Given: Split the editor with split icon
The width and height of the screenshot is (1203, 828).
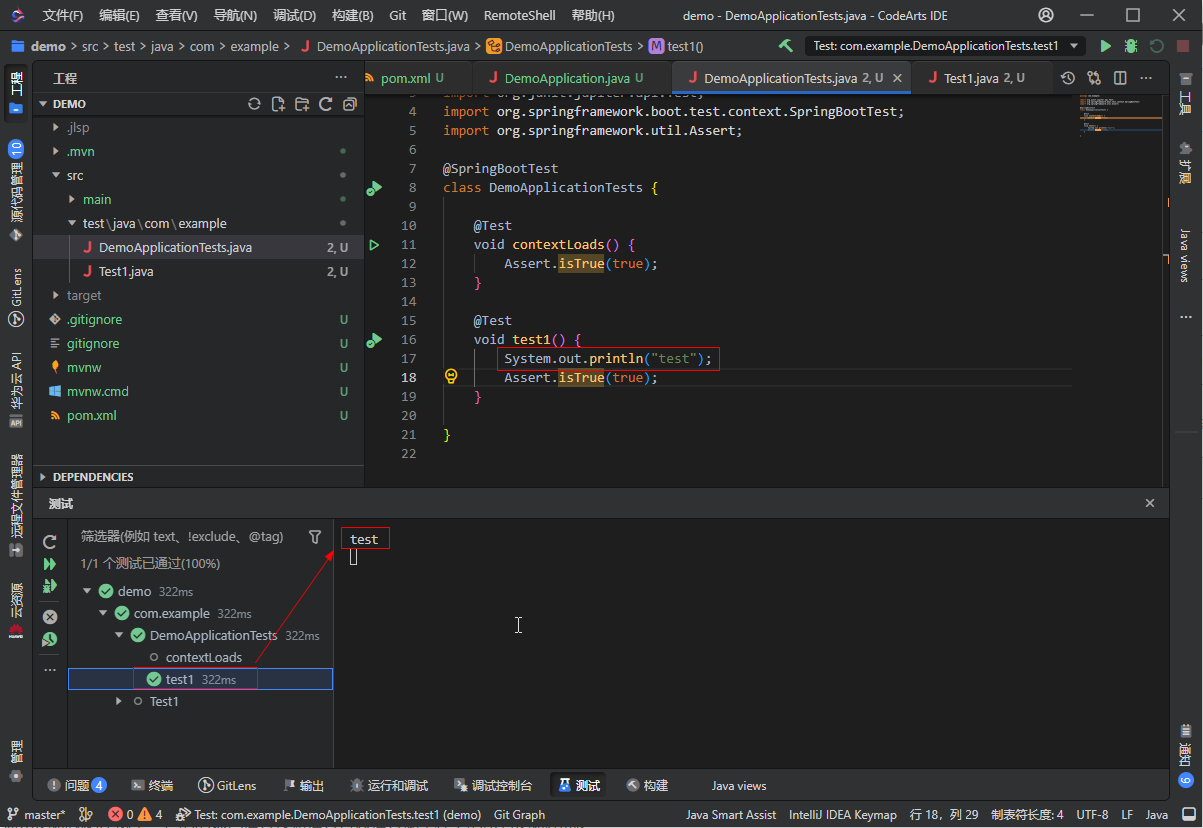Looking at the screenshot, I should (x=1120, y=78).
